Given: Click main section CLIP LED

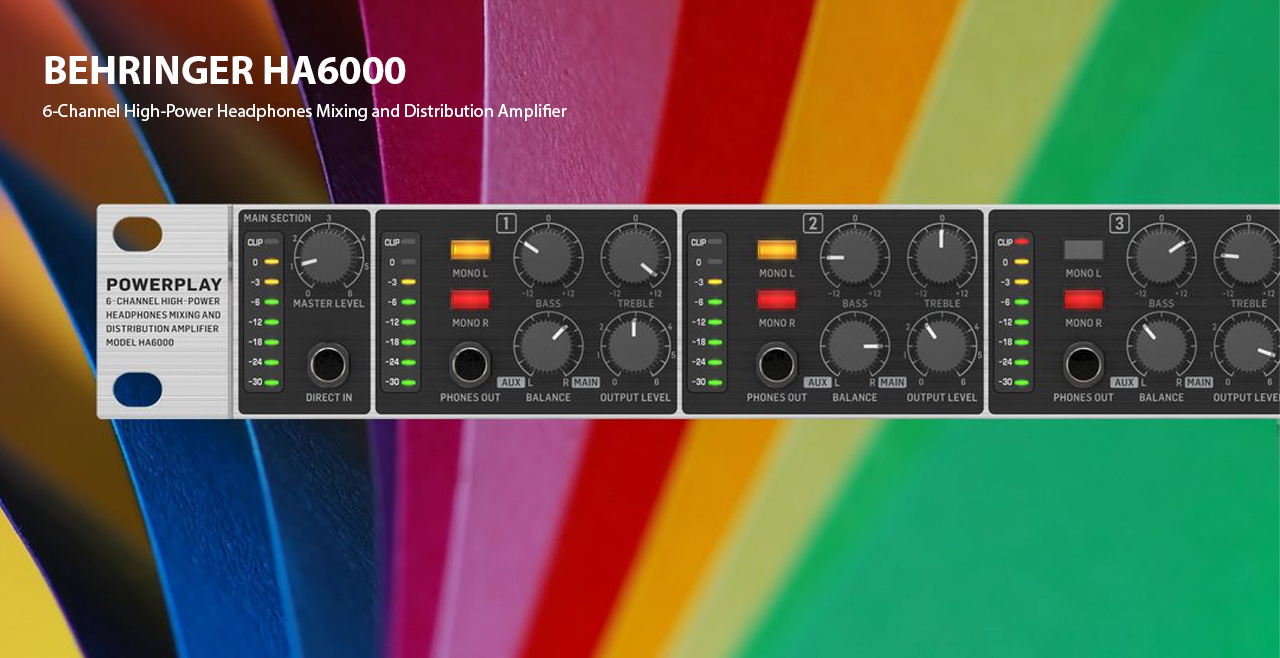Looking at the screenshot, I should [271, 242].
